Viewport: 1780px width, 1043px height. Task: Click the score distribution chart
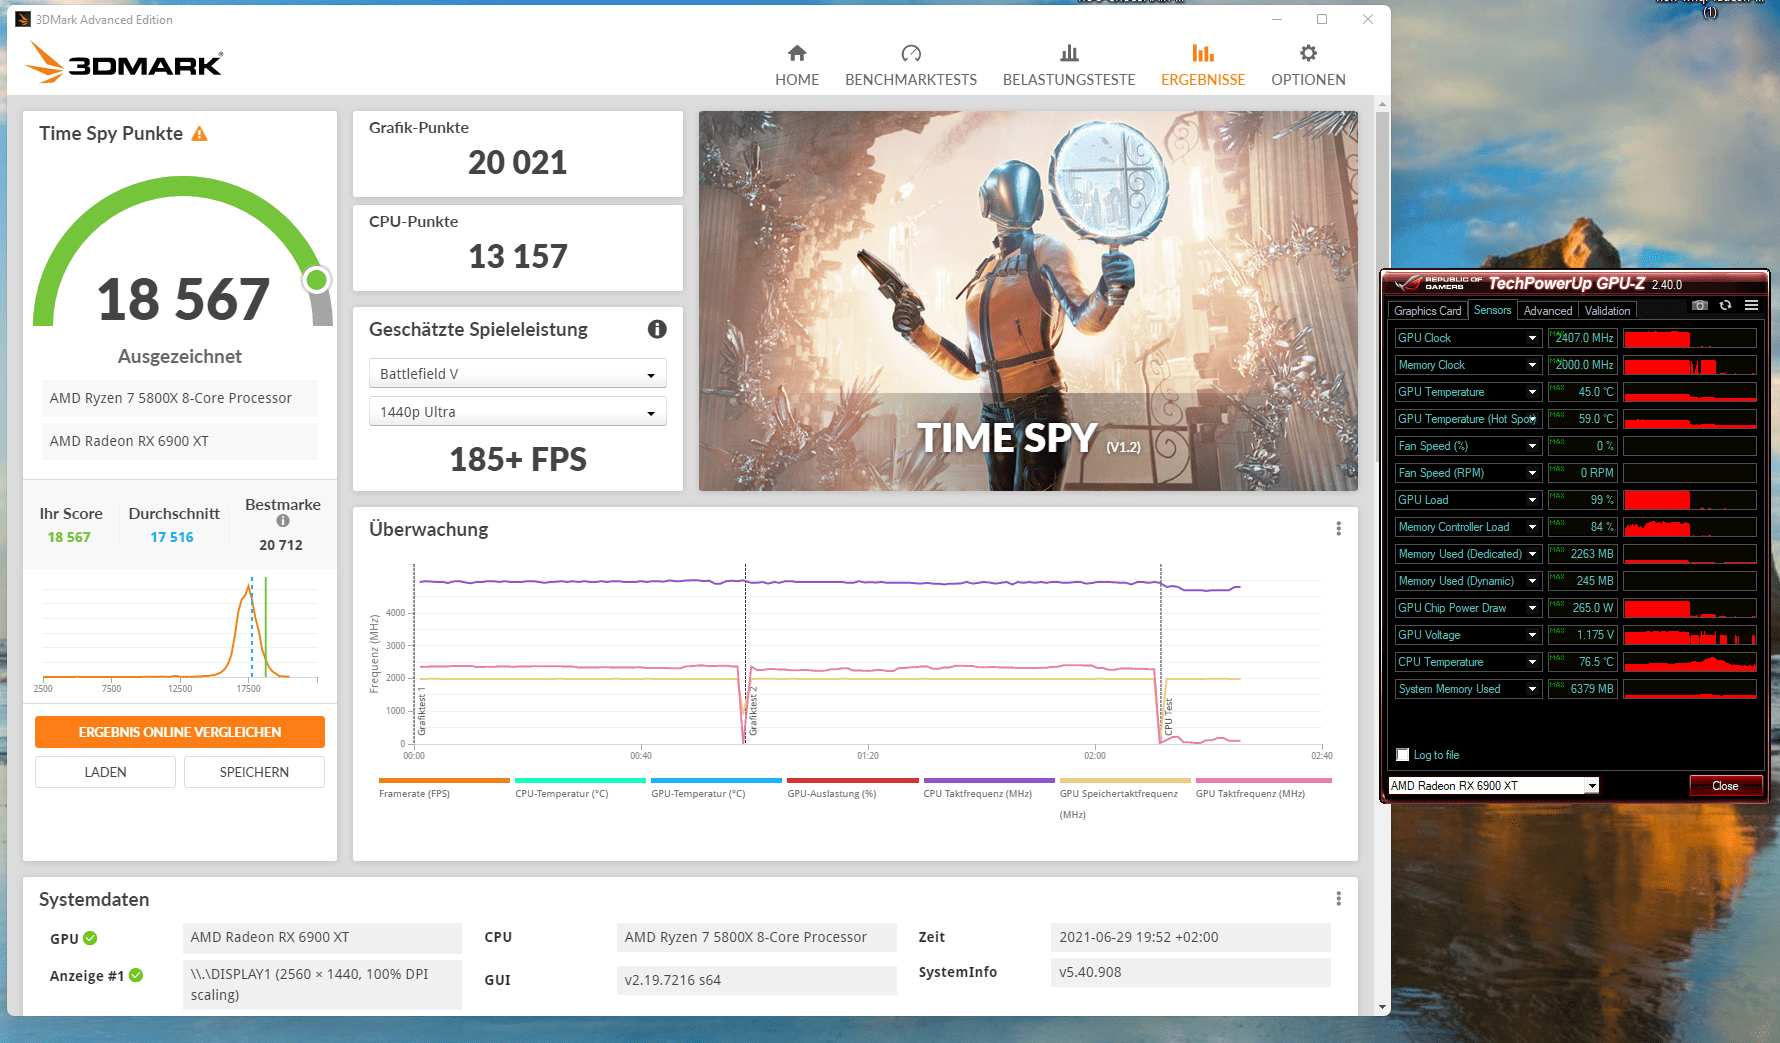tap(180, 634)
